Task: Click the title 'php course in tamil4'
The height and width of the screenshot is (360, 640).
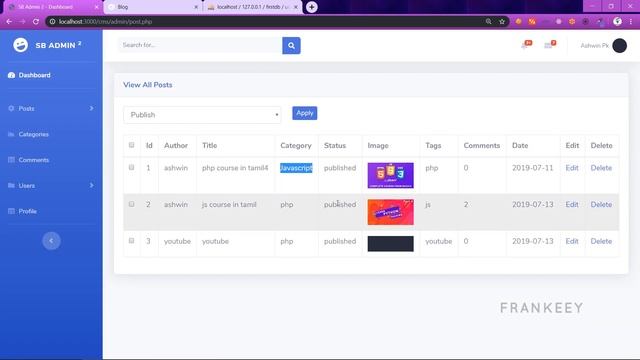Action: [x=235, y=168]
